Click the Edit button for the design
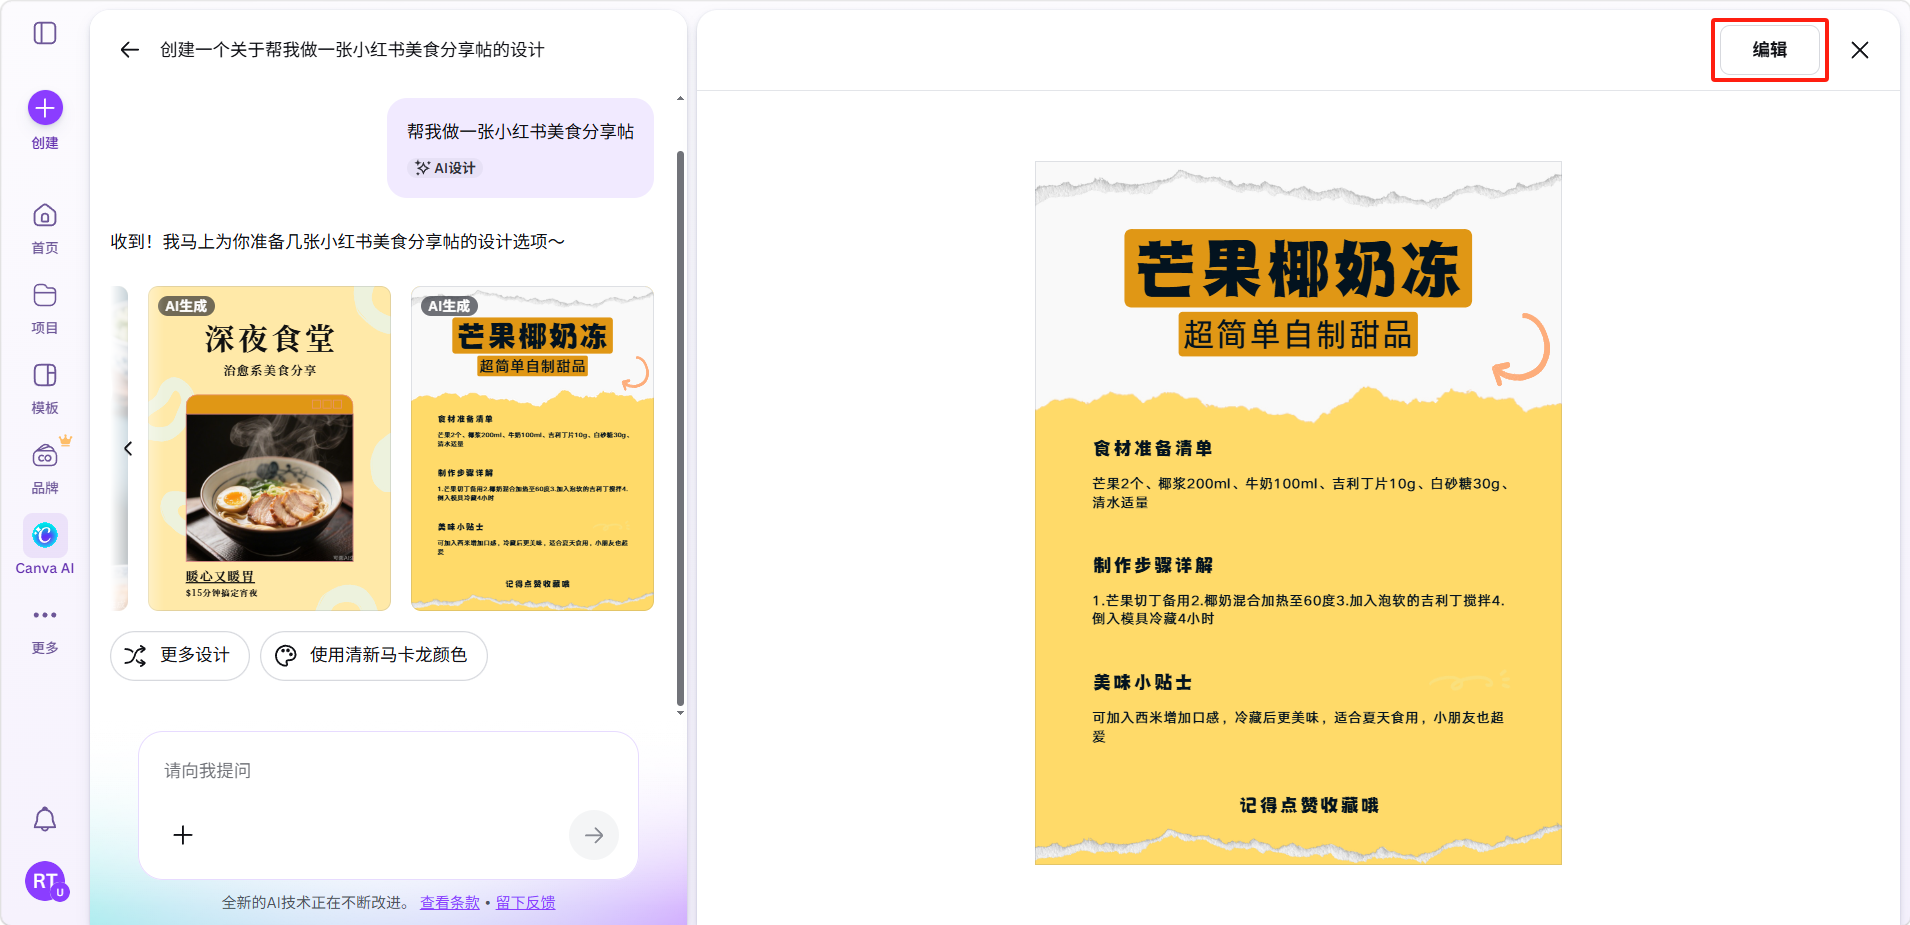Image resolution: width=1910 pixels, height=925 pixels. (1769, 50)
